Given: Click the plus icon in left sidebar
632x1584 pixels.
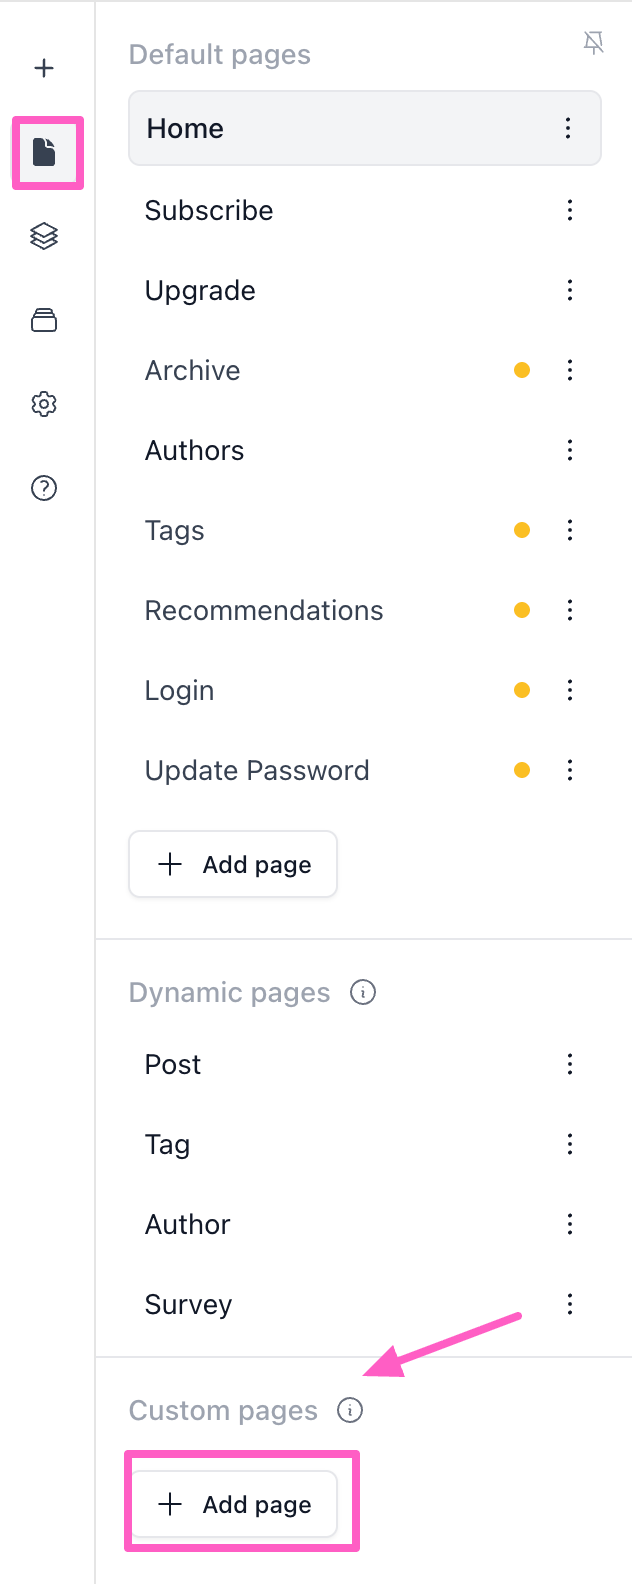Looking at the screenshot, I should pyautogui.click(x=44, y=68).
